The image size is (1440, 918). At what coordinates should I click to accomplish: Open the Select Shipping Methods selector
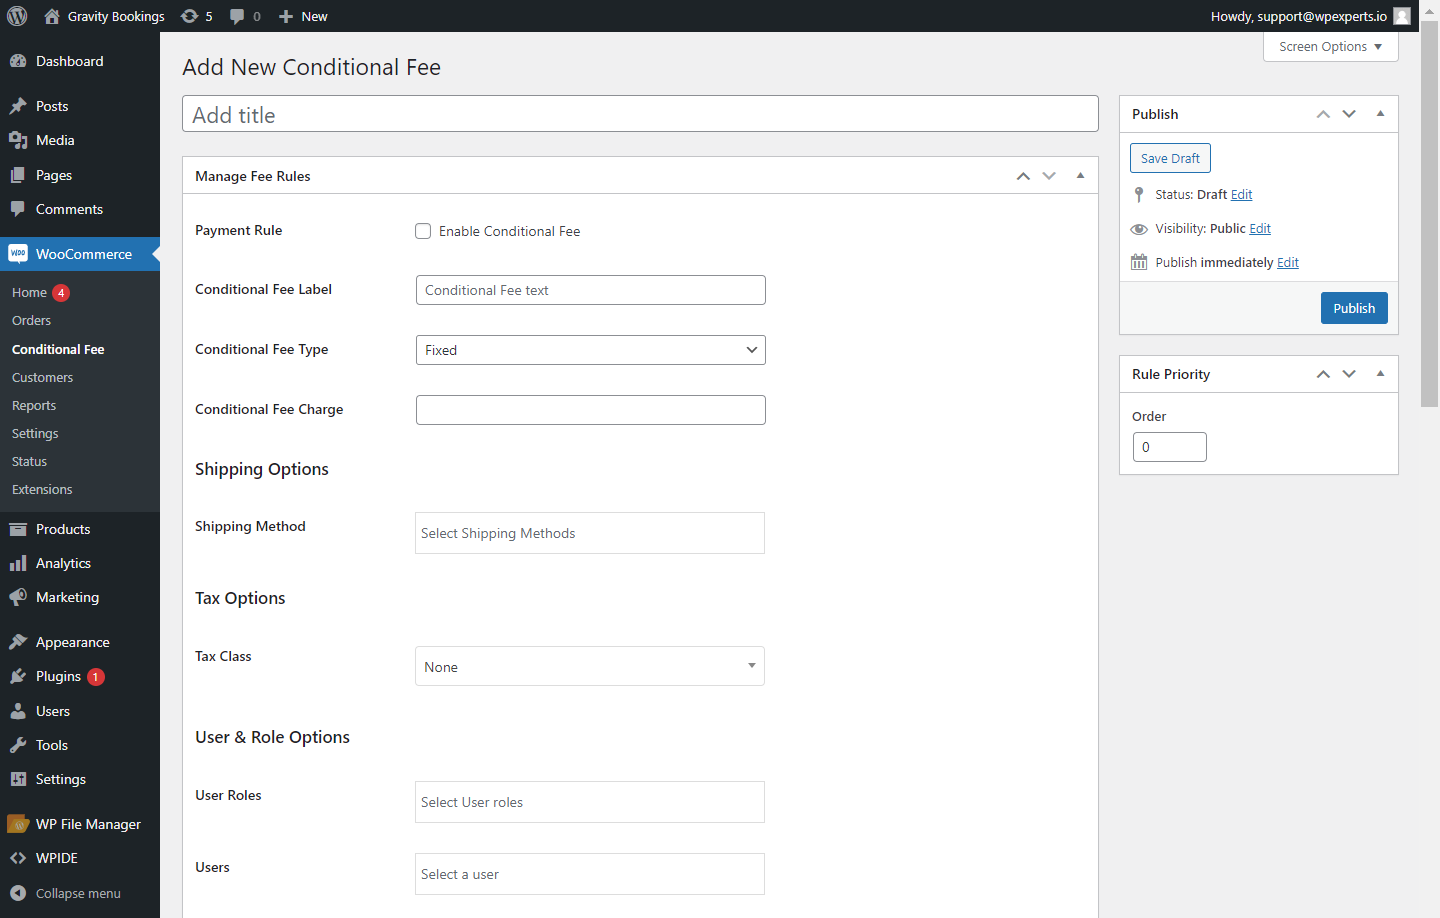point(590,533)
